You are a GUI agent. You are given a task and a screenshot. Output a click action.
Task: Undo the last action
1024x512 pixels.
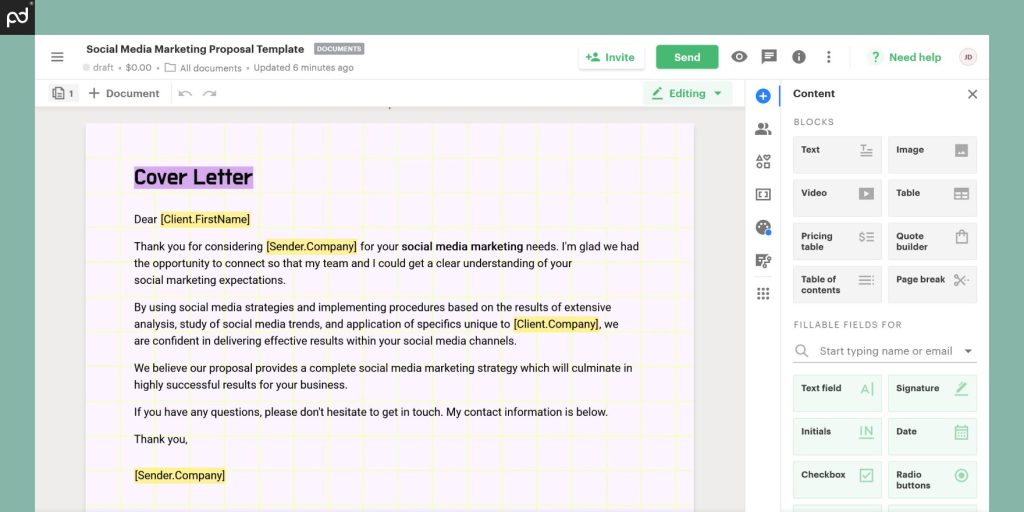point(185,93)
